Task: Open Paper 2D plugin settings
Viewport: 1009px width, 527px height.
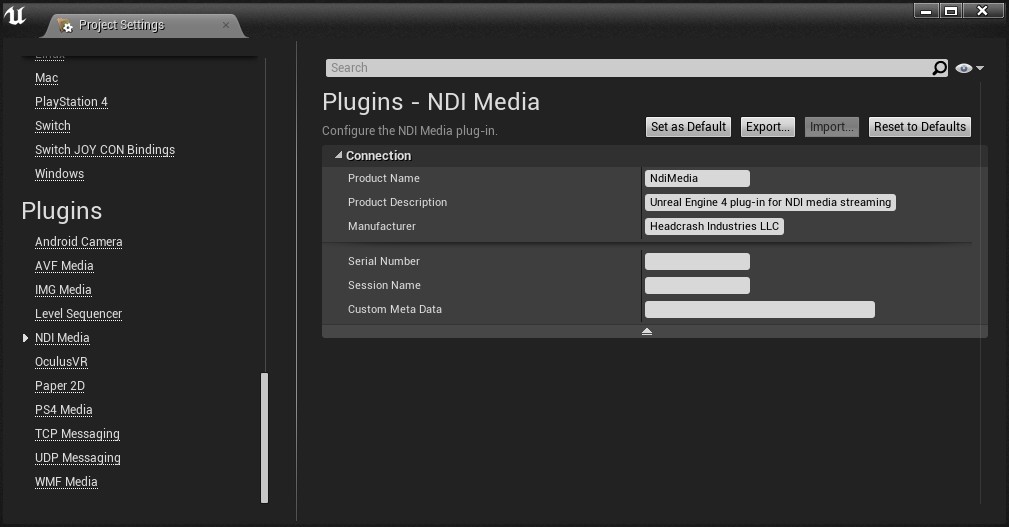Action: [60, 386]
